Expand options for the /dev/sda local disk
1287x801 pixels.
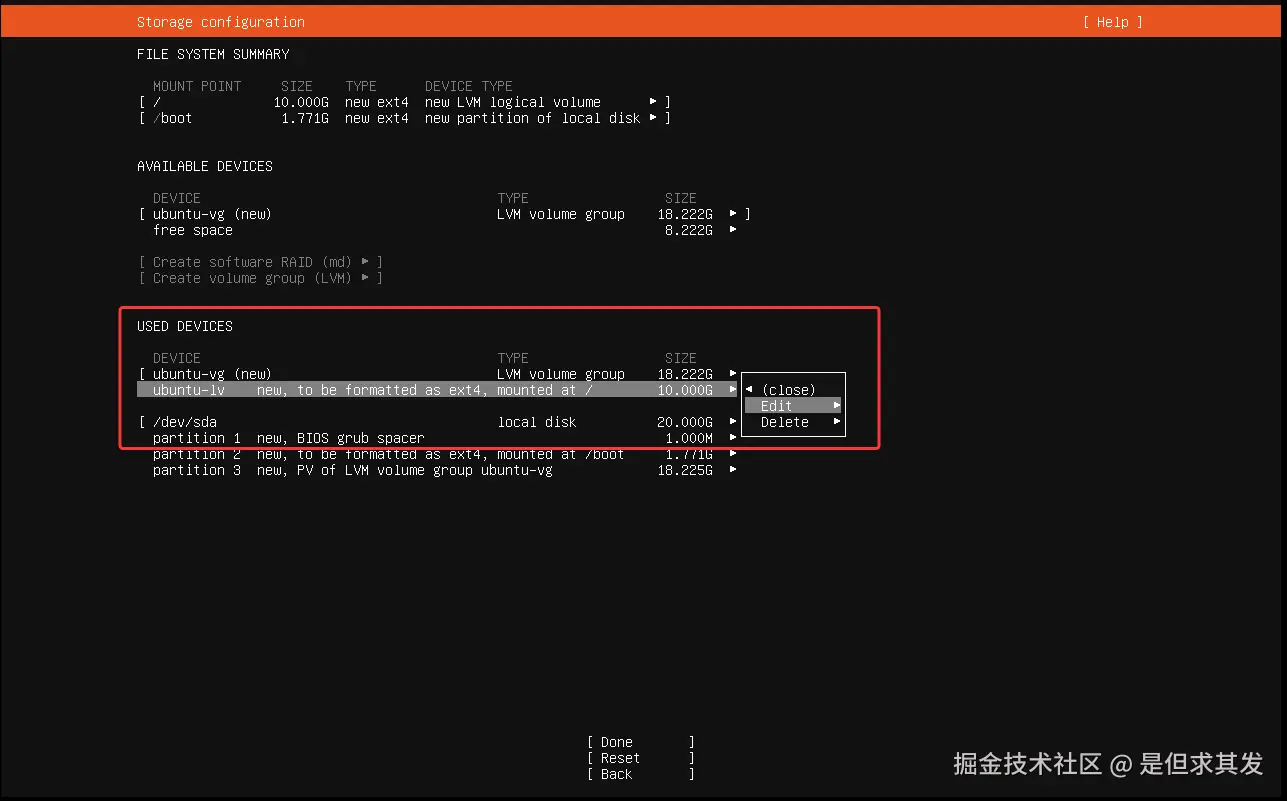(734, 421)
